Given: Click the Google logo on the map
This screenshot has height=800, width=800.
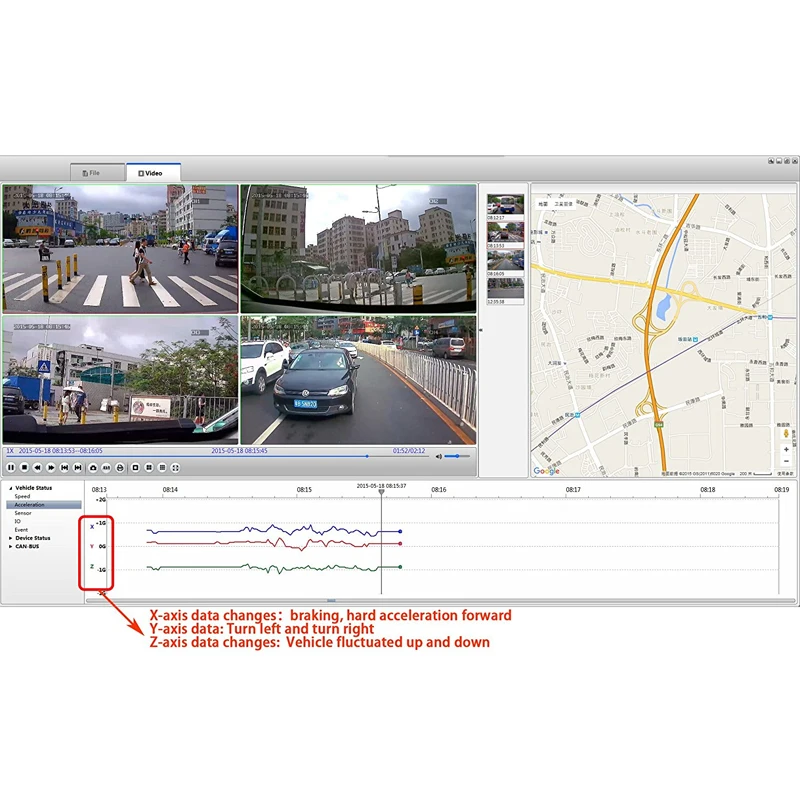Looking at the screenshot, I should tap(546, 470).
